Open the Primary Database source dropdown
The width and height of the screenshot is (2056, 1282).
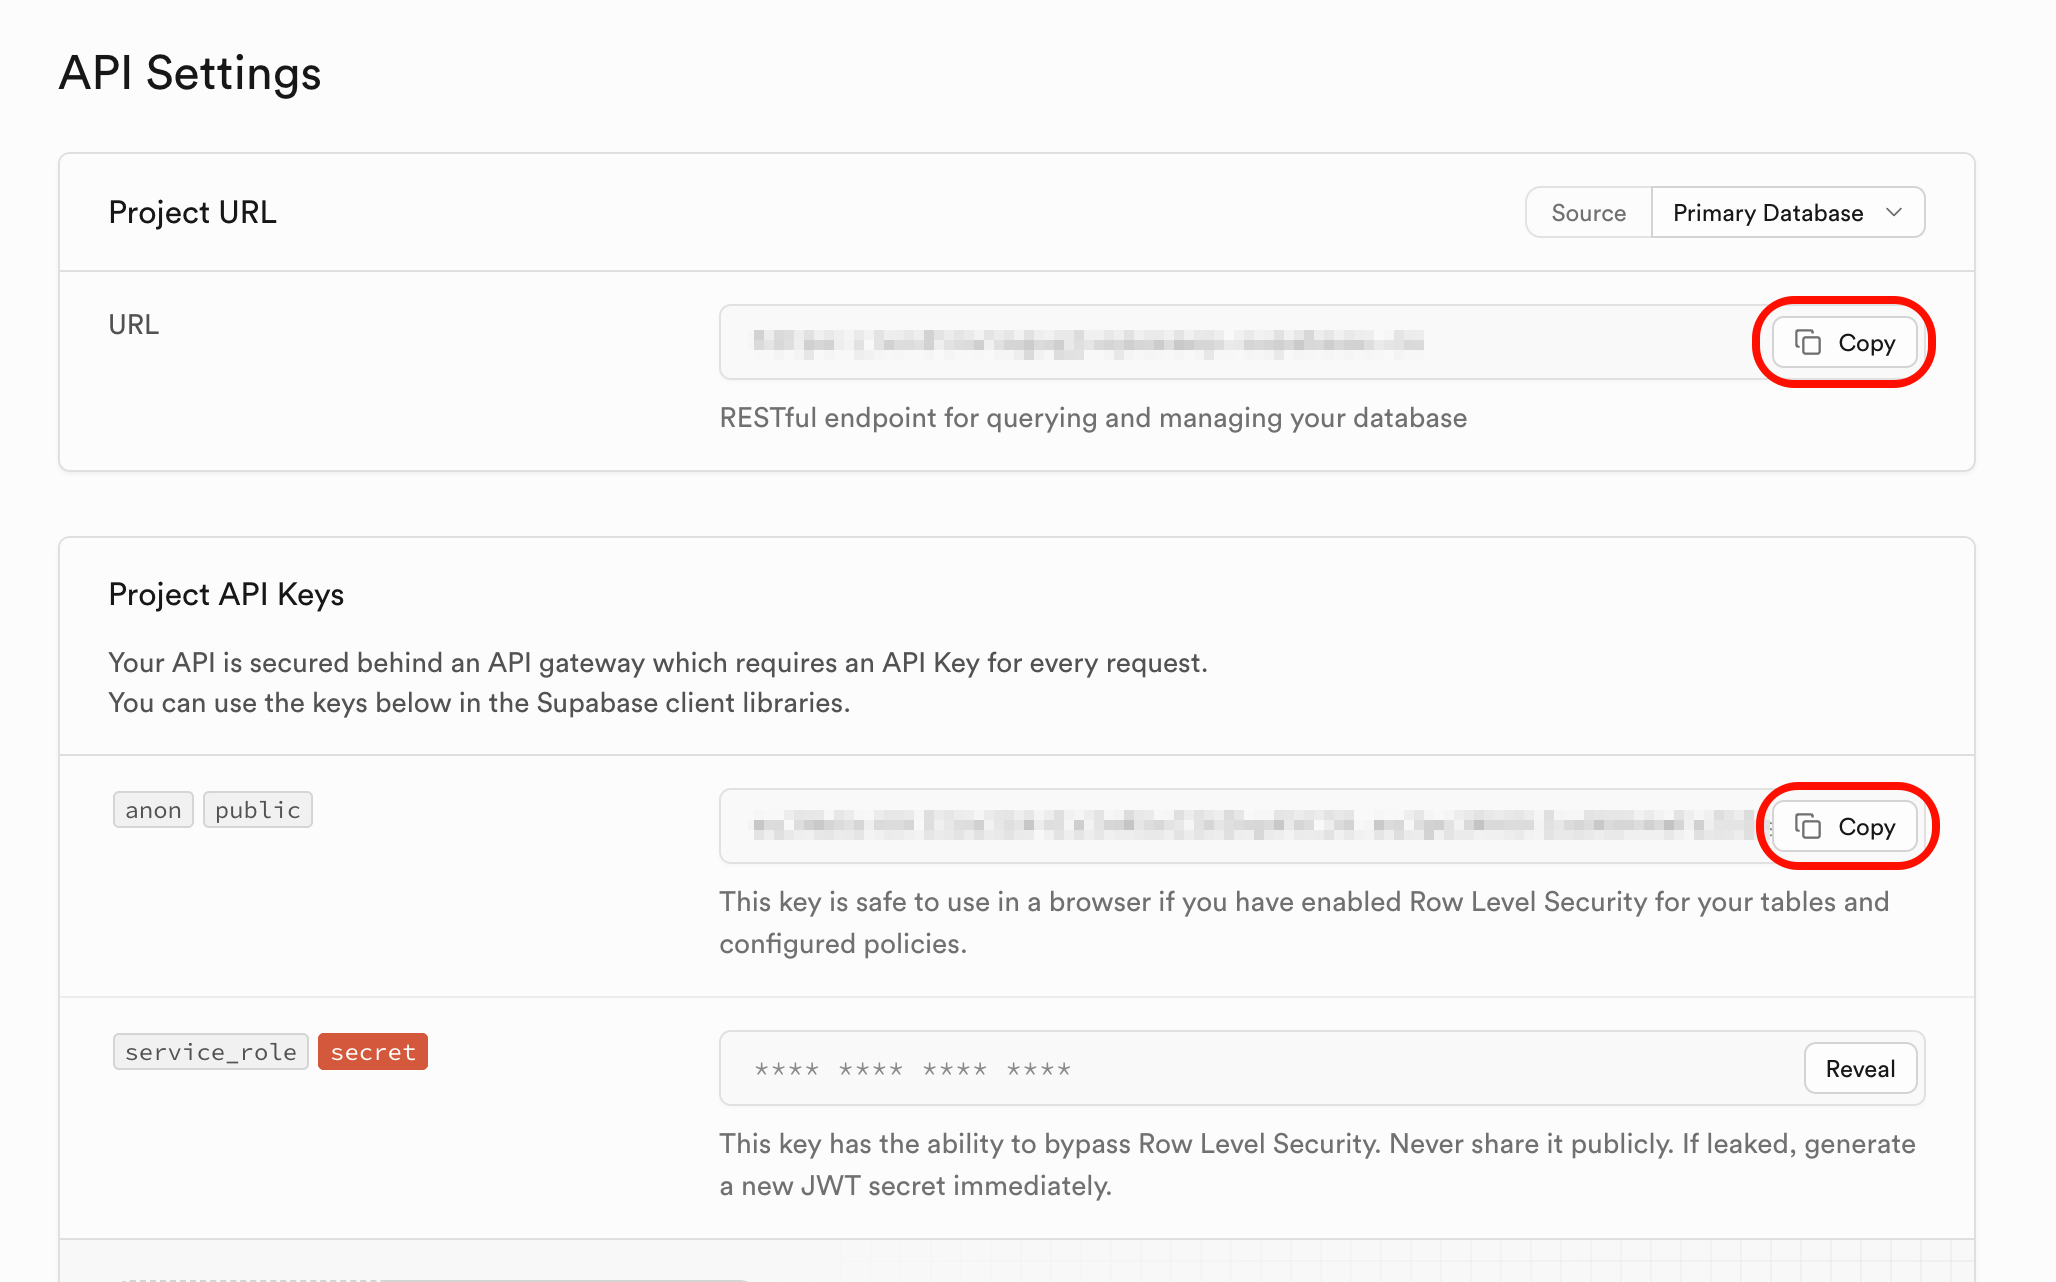pyautogui.click(x=1767, y=213)
